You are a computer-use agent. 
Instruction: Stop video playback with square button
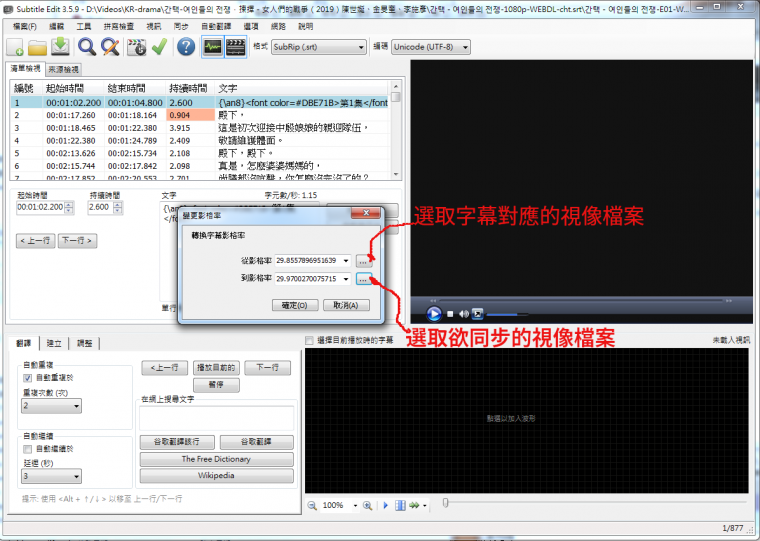(450, 314)
